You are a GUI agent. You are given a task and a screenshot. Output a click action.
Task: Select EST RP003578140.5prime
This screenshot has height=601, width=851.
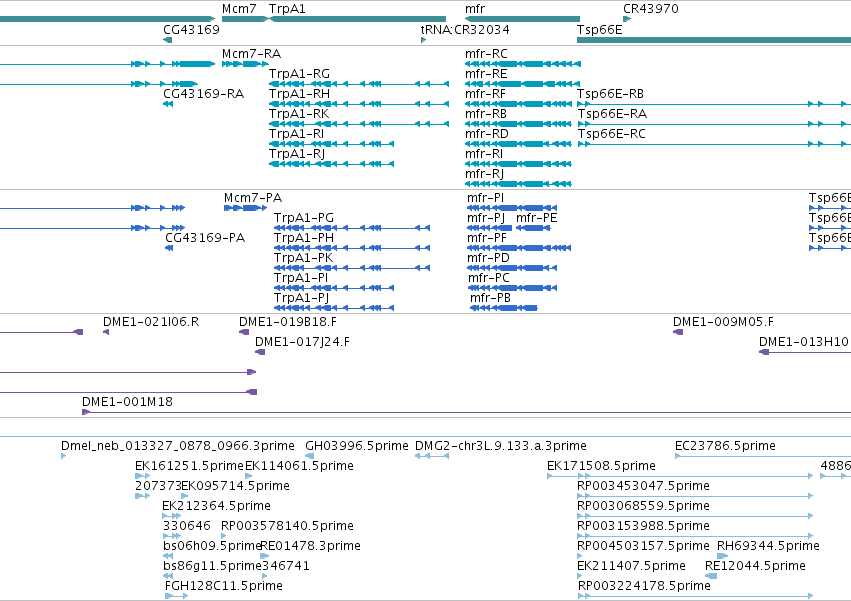224,536
